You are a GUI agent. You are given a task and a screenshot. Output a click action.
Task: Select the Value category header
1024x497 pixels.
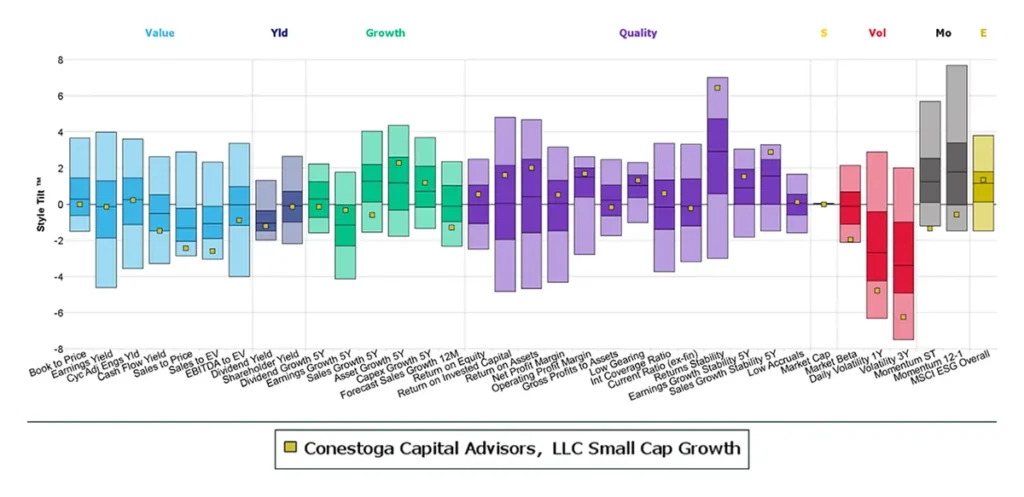159,33
